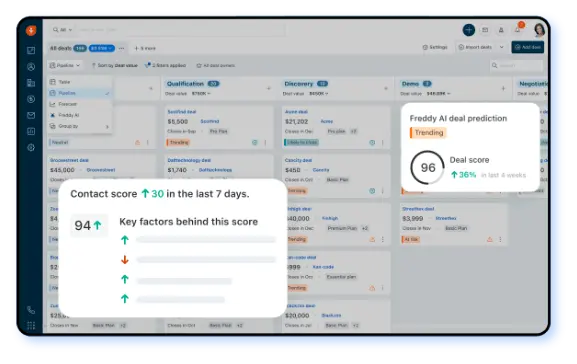Viewport: 577px width, 364px height.
Task: Open the kebab menu on the $5,500 deal card
Action: (265, 142)
